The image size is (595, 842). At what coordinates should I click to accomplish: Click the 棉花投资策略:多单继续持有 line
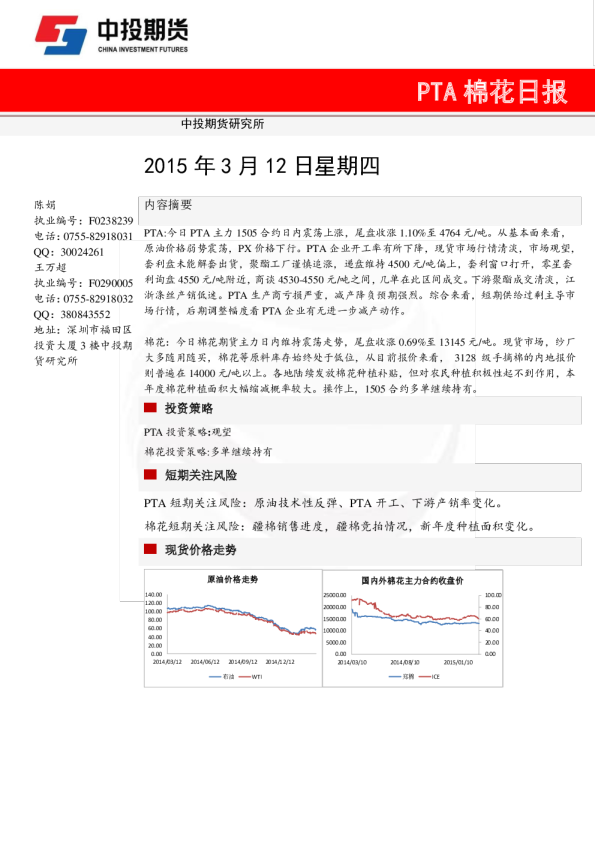pos(208,452)
